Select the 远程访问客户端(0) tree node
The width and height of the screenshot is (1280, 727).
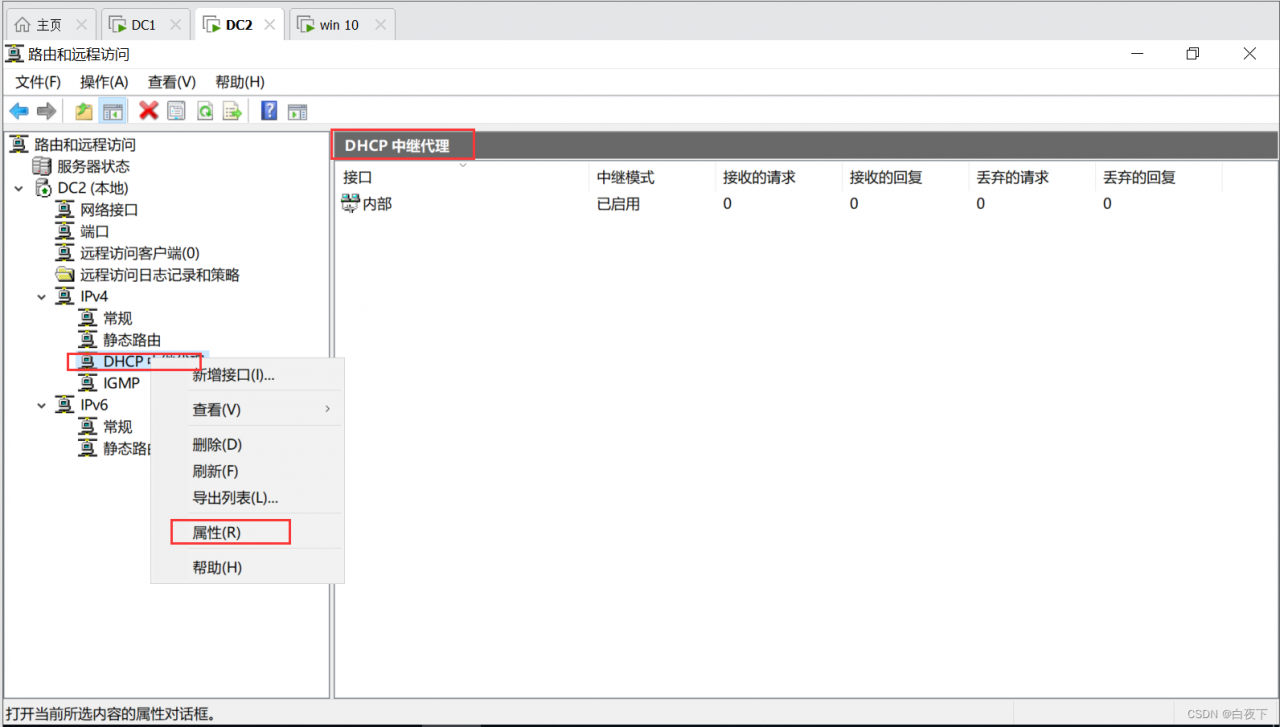tap(140, 253)
